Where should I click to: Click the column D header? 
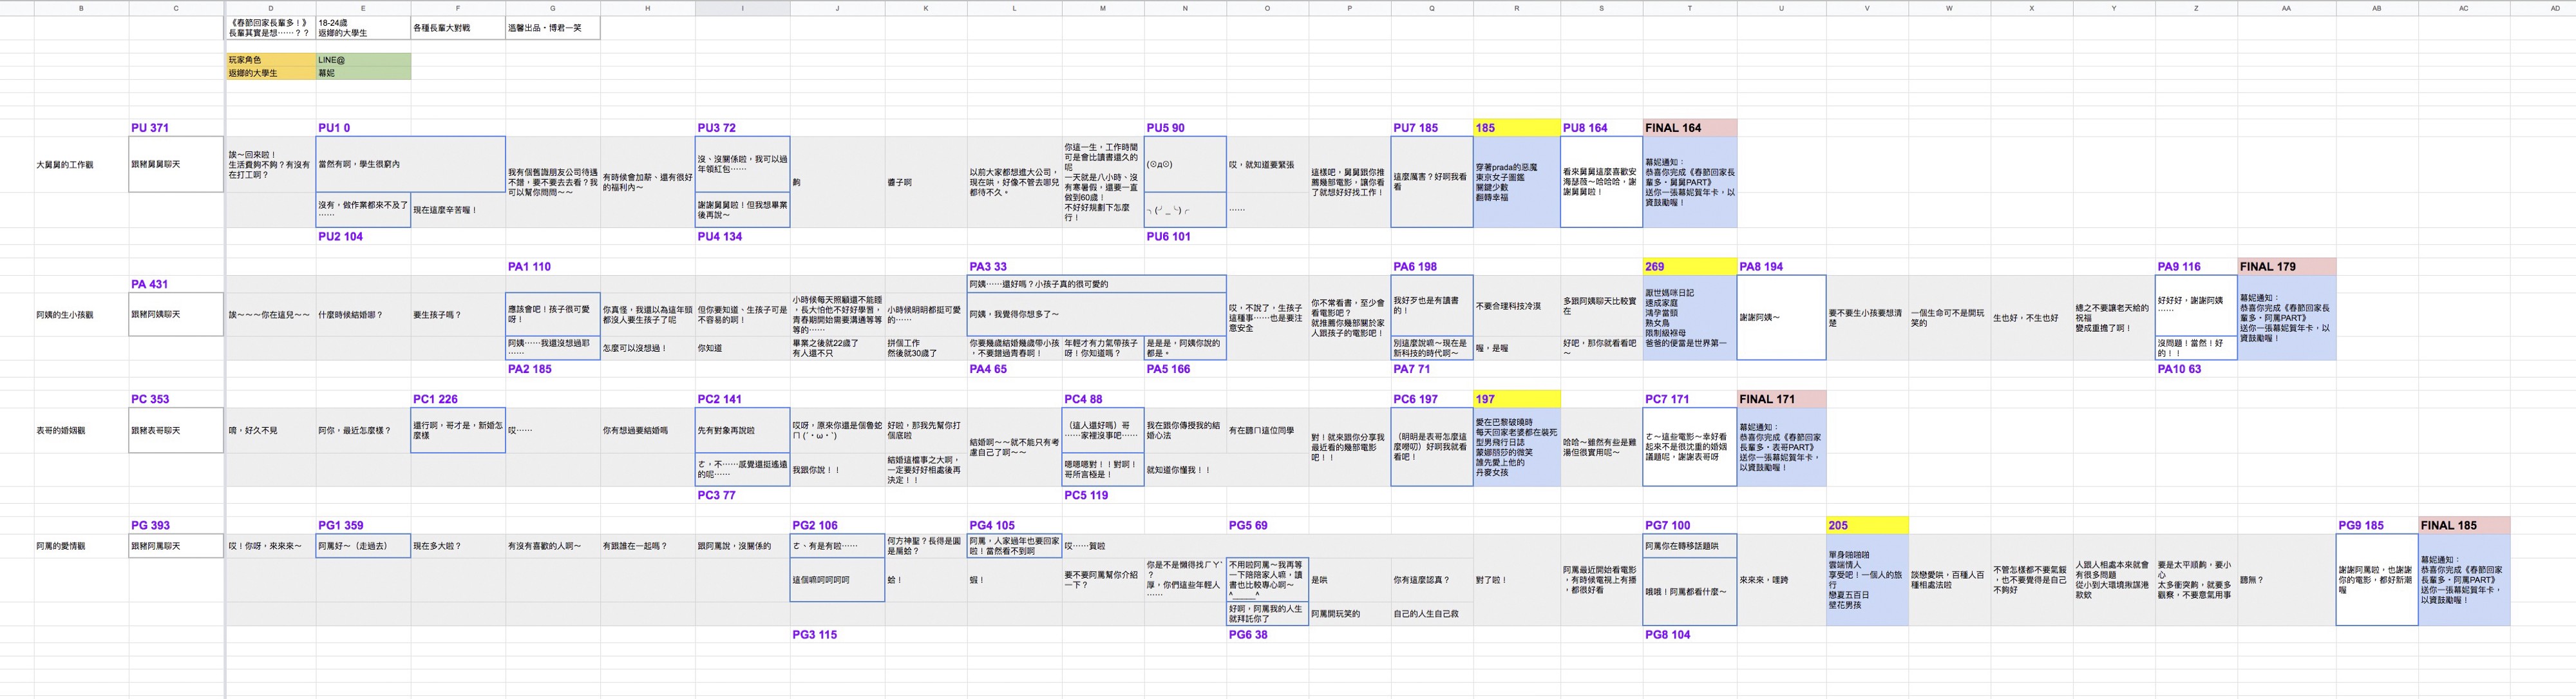pyautogui.click(x=270, y=8)
